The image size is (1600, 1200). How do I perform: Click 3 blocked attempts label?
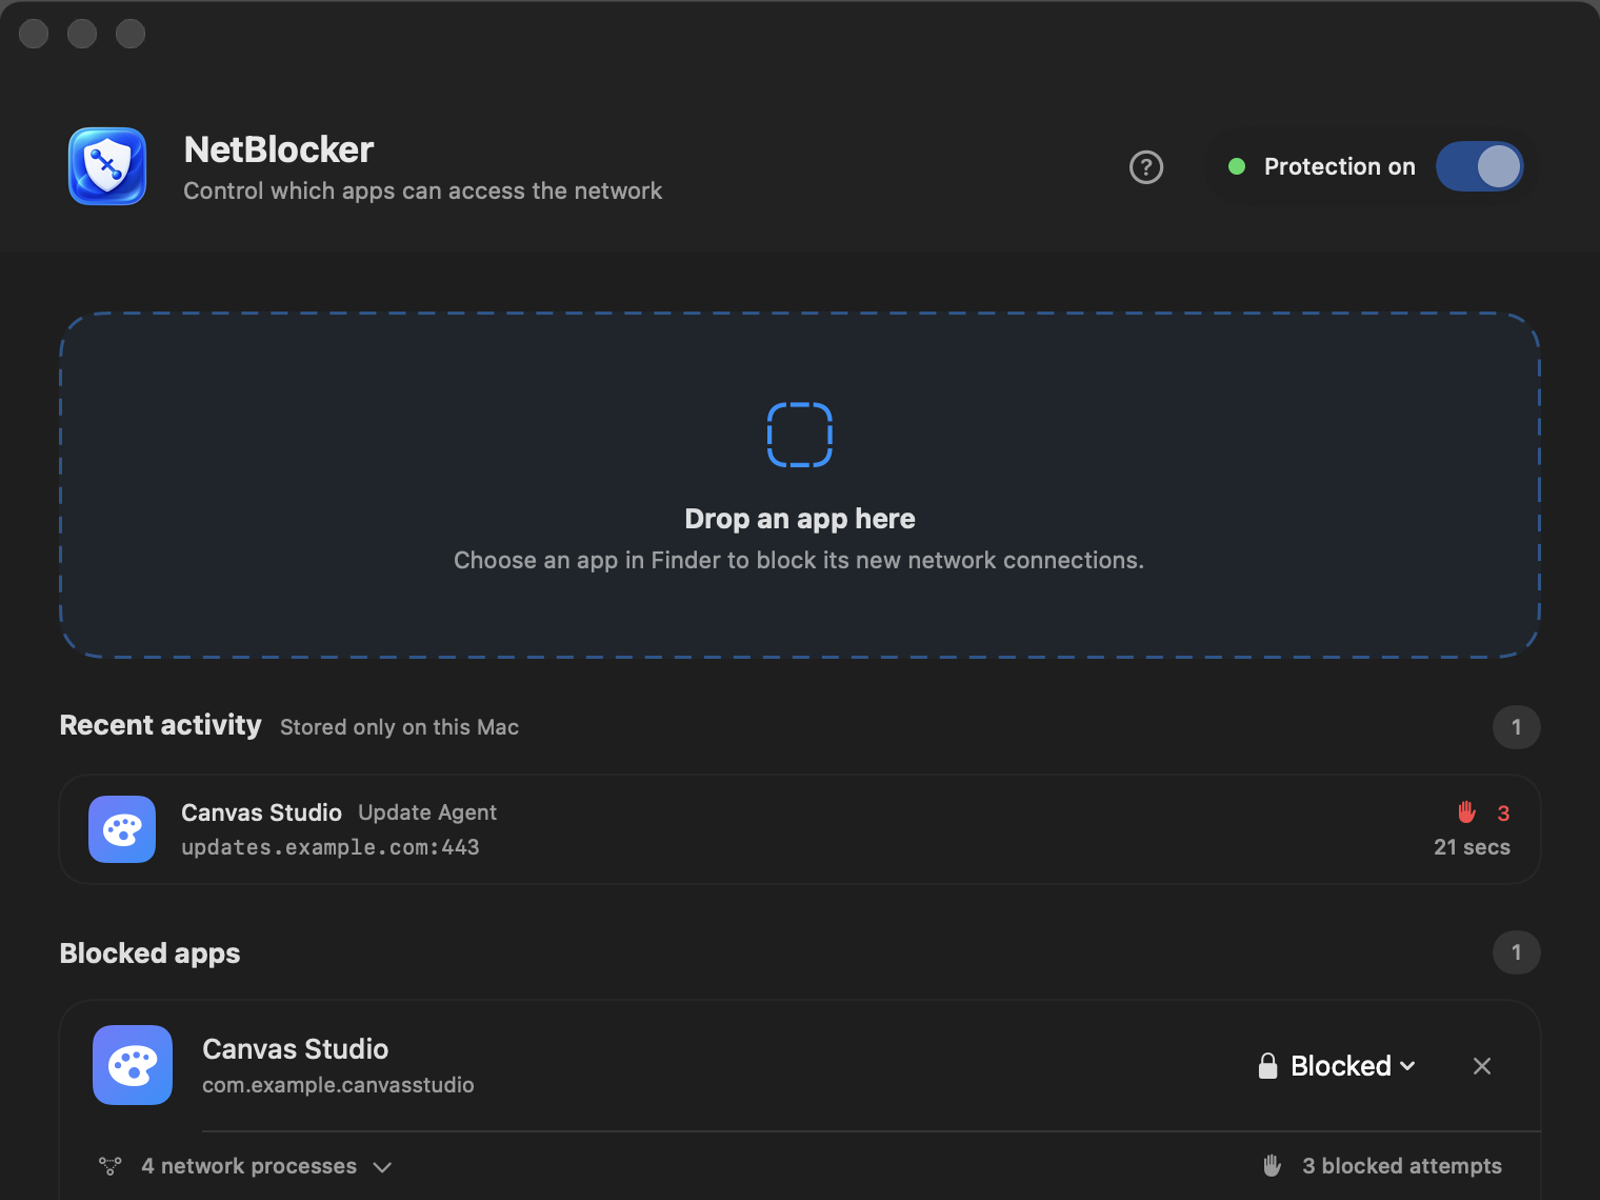pyautogui.click(x=1402, y=1166)
